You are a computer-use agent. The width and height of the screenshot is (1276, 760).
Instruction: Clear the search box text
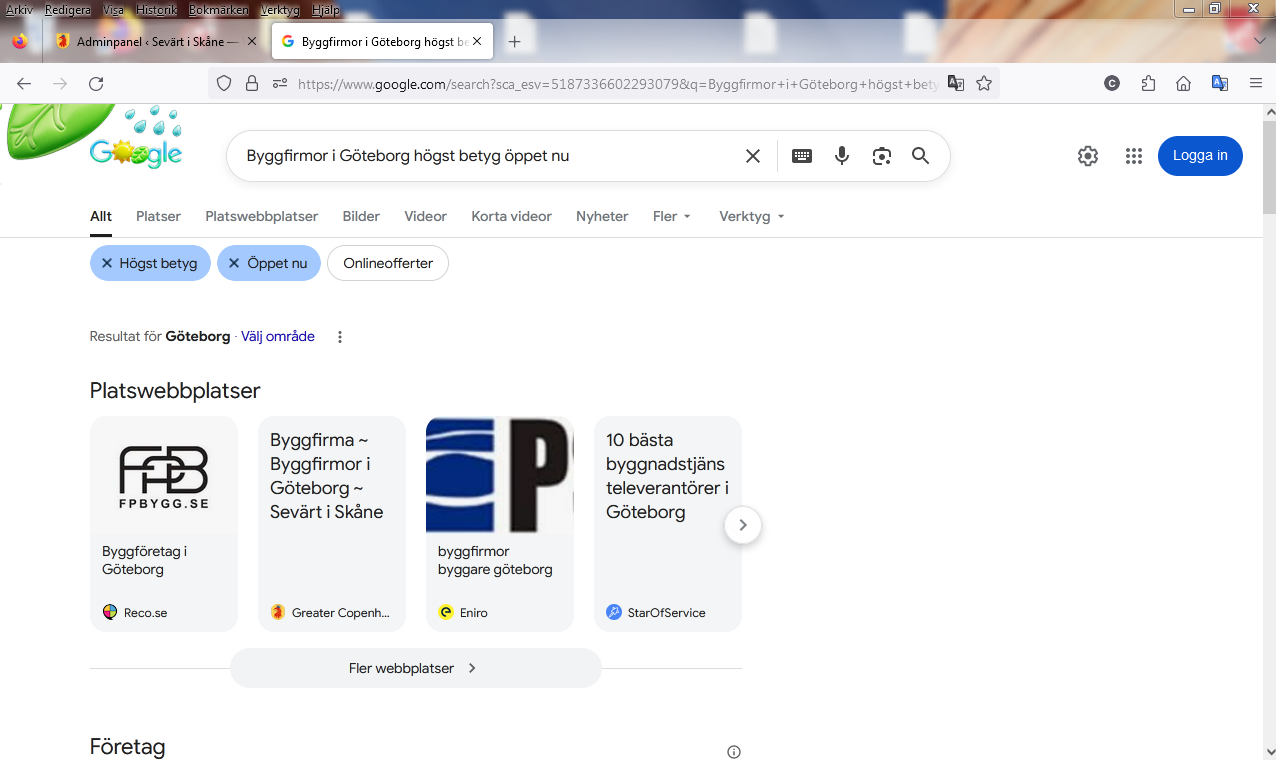[x=753, y=156]
